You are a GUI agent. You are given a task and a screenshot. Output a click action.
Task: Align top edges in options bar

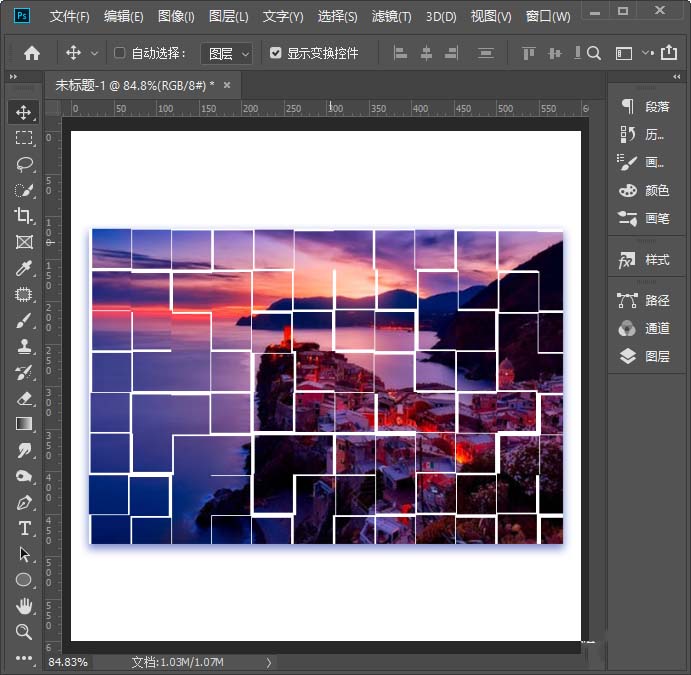pos(528,53)
